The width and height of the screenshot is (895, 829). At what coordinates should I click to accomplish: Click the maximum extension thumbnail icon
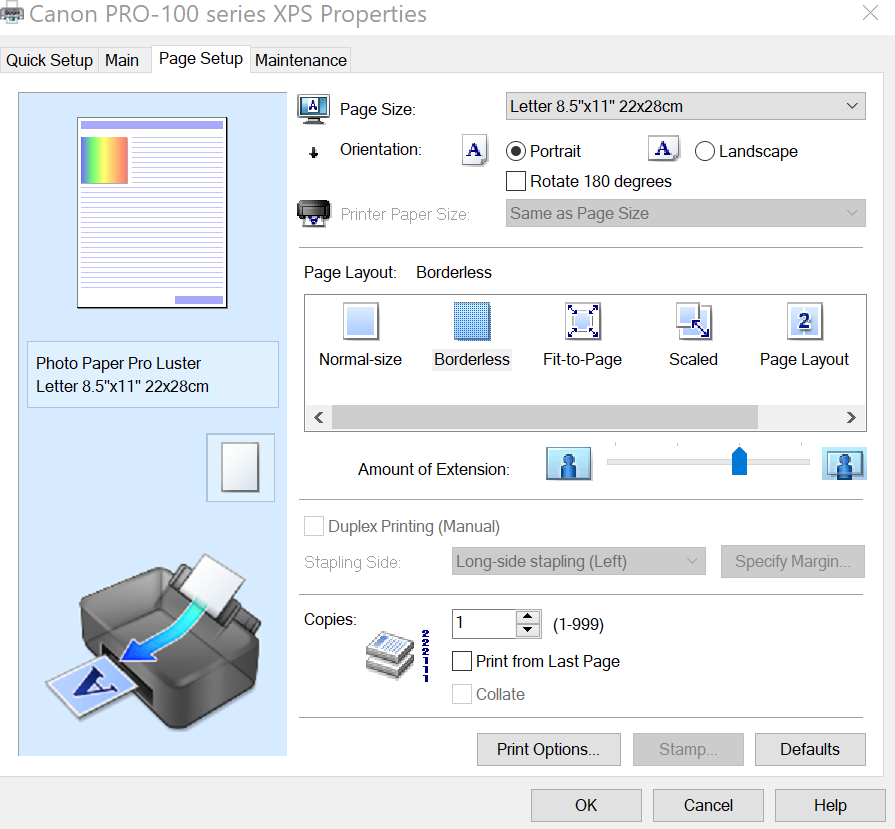point(844,463)
